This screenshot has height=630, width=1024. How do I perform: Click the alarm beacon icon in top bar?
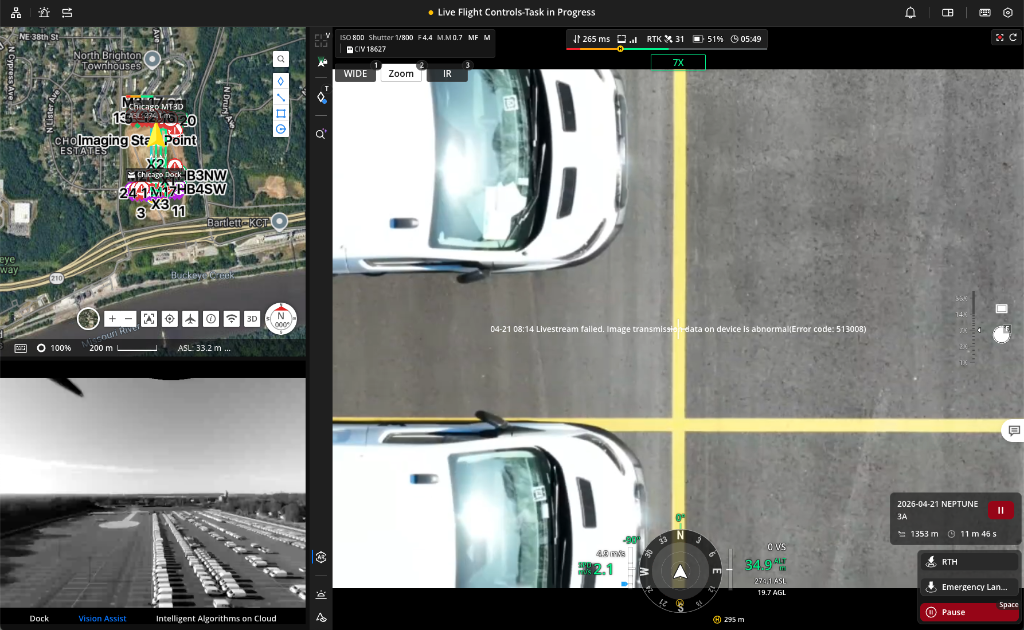pyautogui.click(x=44, y=12)
